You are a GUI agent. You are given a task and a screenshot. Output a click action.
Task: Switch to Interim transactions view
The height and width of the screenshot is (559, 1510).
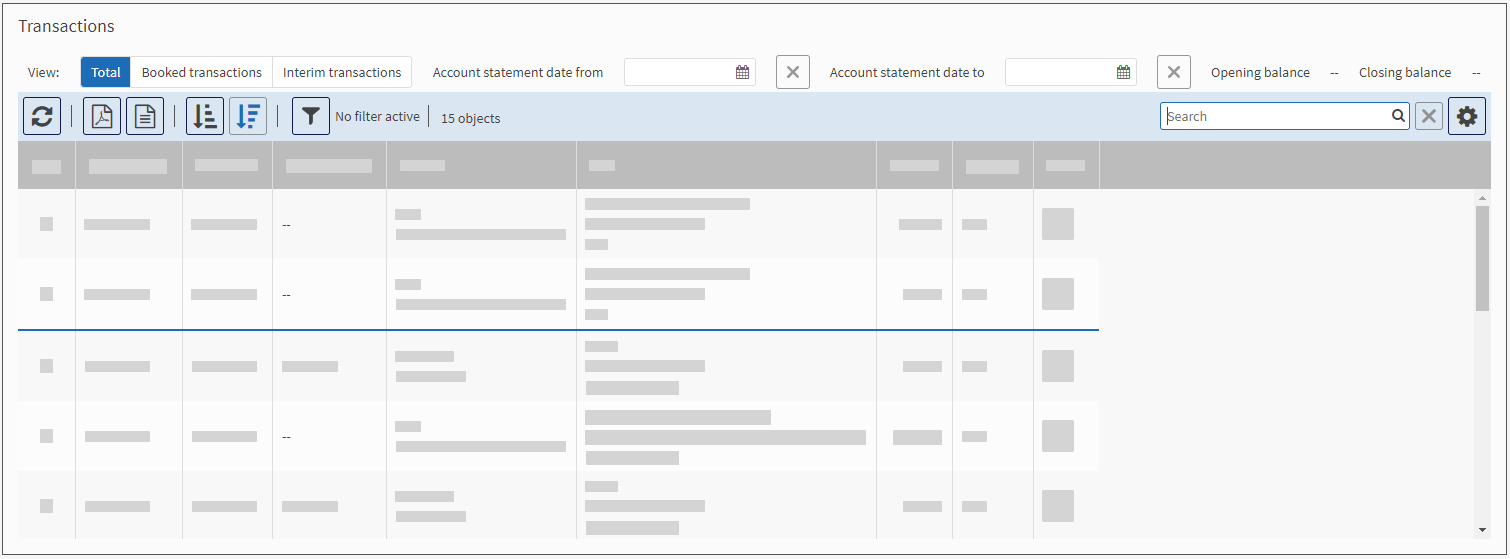pos(342,72)
